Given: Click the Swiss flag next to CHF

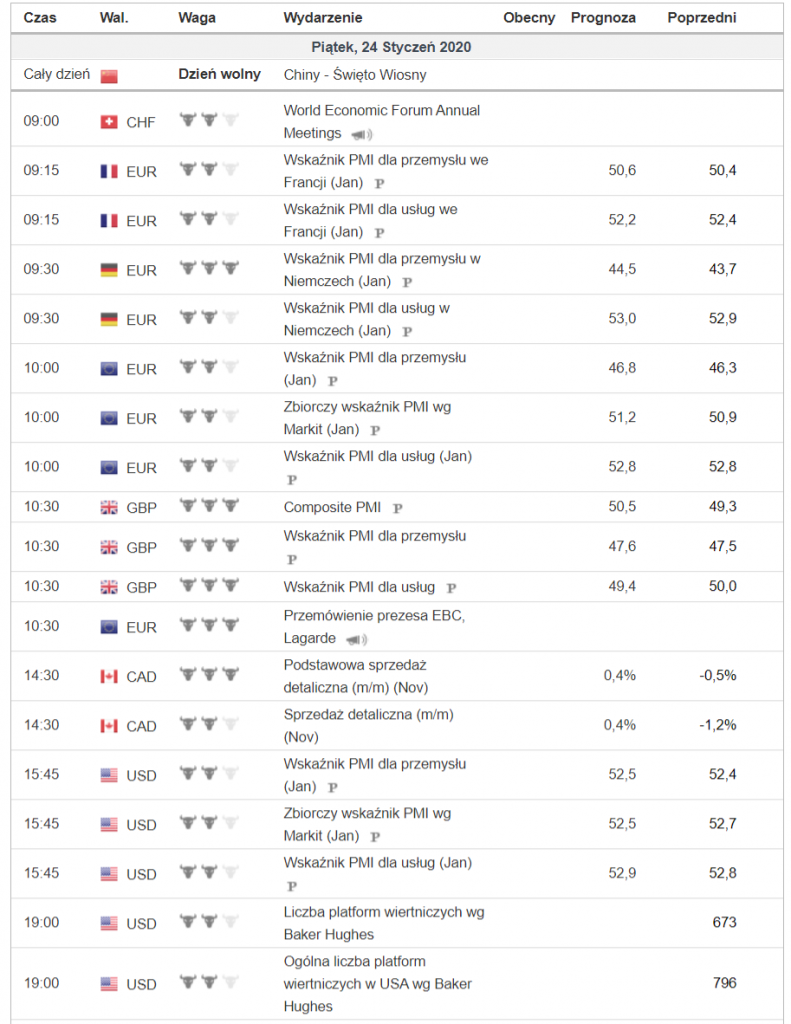Looking at the screenshot, I should 109,122.
